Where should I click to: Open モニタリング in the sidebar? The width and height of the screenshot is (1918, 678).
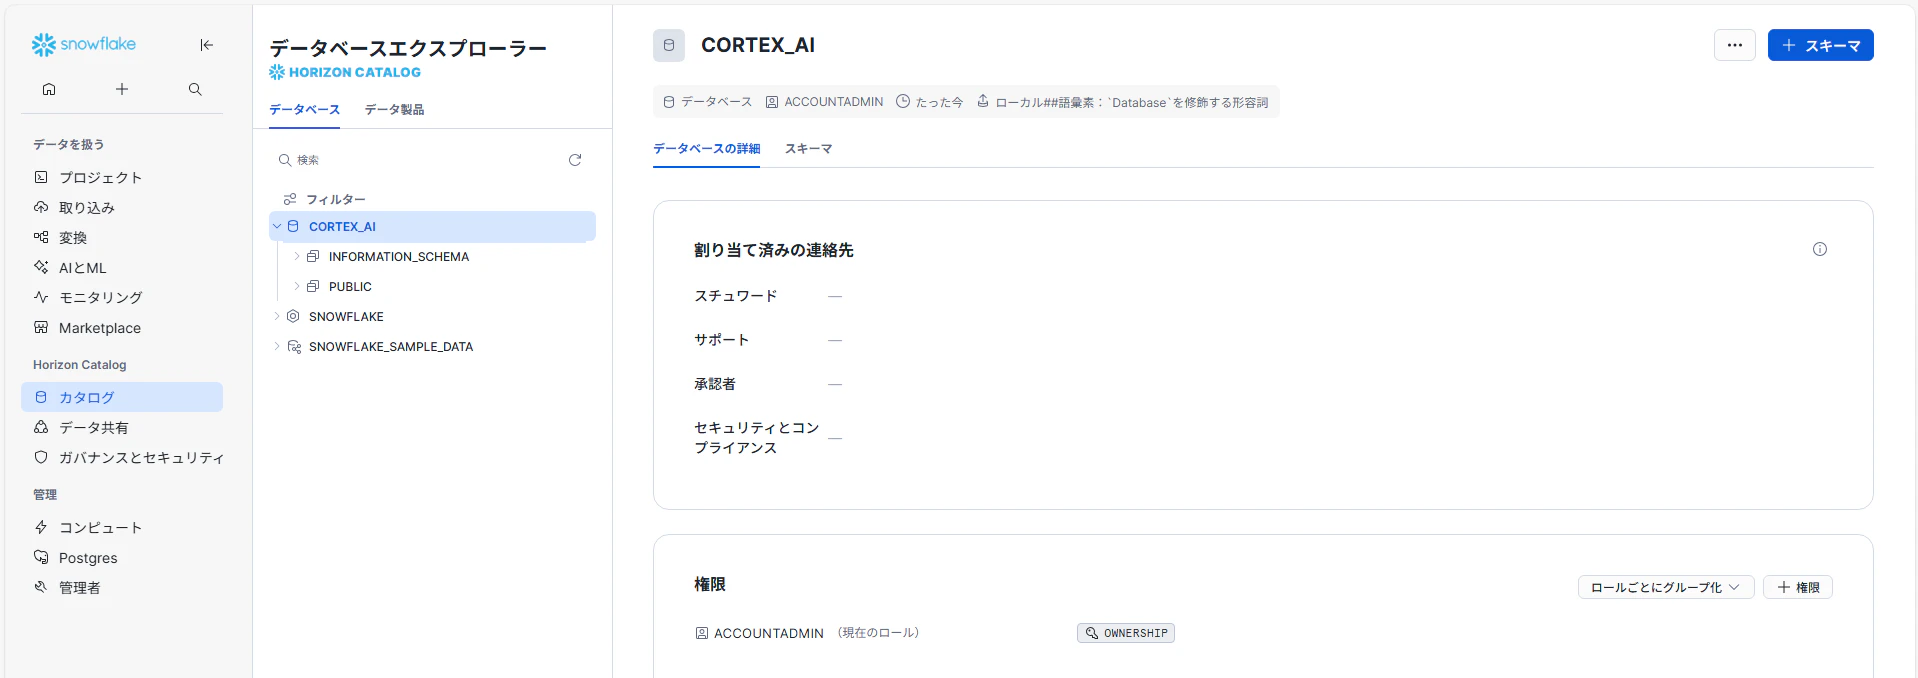pyautogui.click(x=122, y=297)
